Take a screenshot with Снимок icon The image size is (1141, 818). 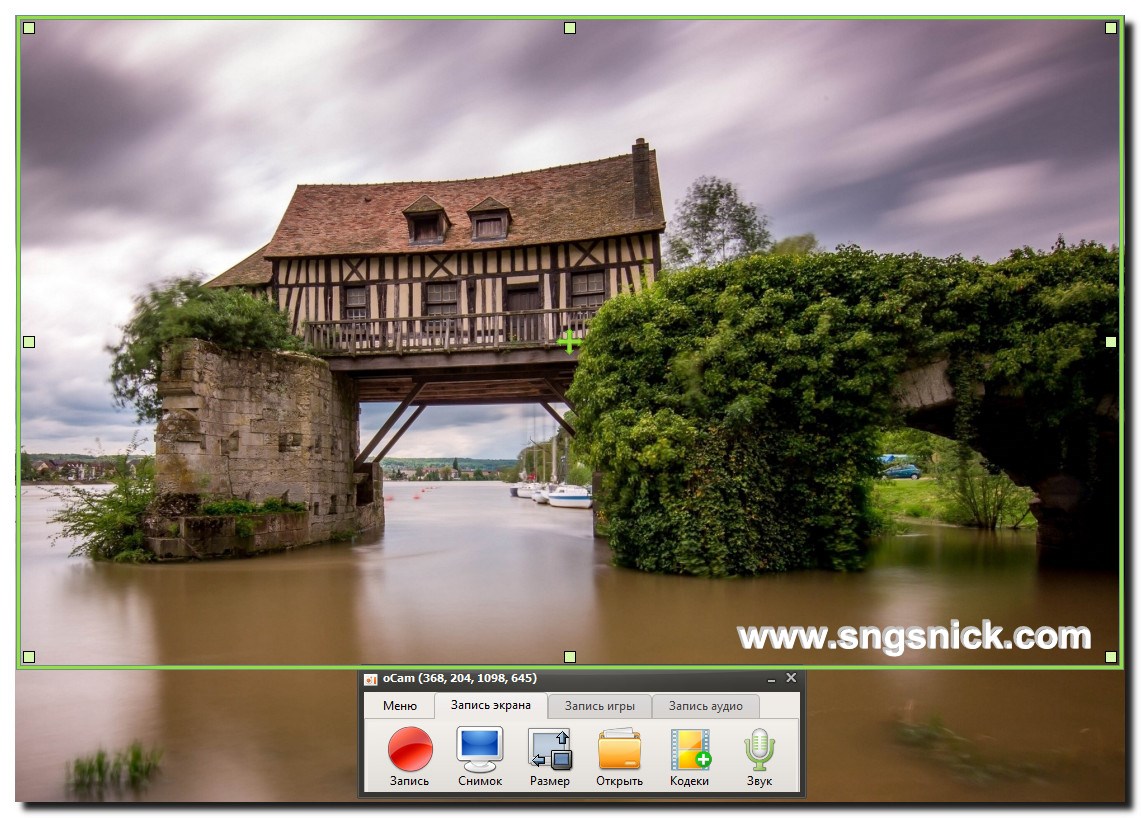click(480, 757)
